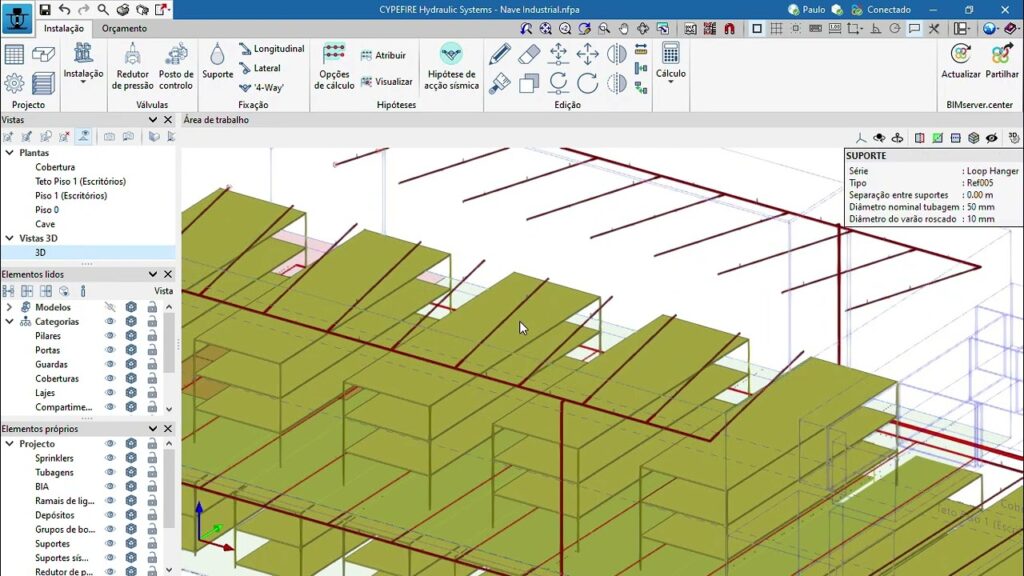1024x576 pixels.
Task: Click the Actualizar BIMserver.center icon
Action: click(x=961, y=62)
